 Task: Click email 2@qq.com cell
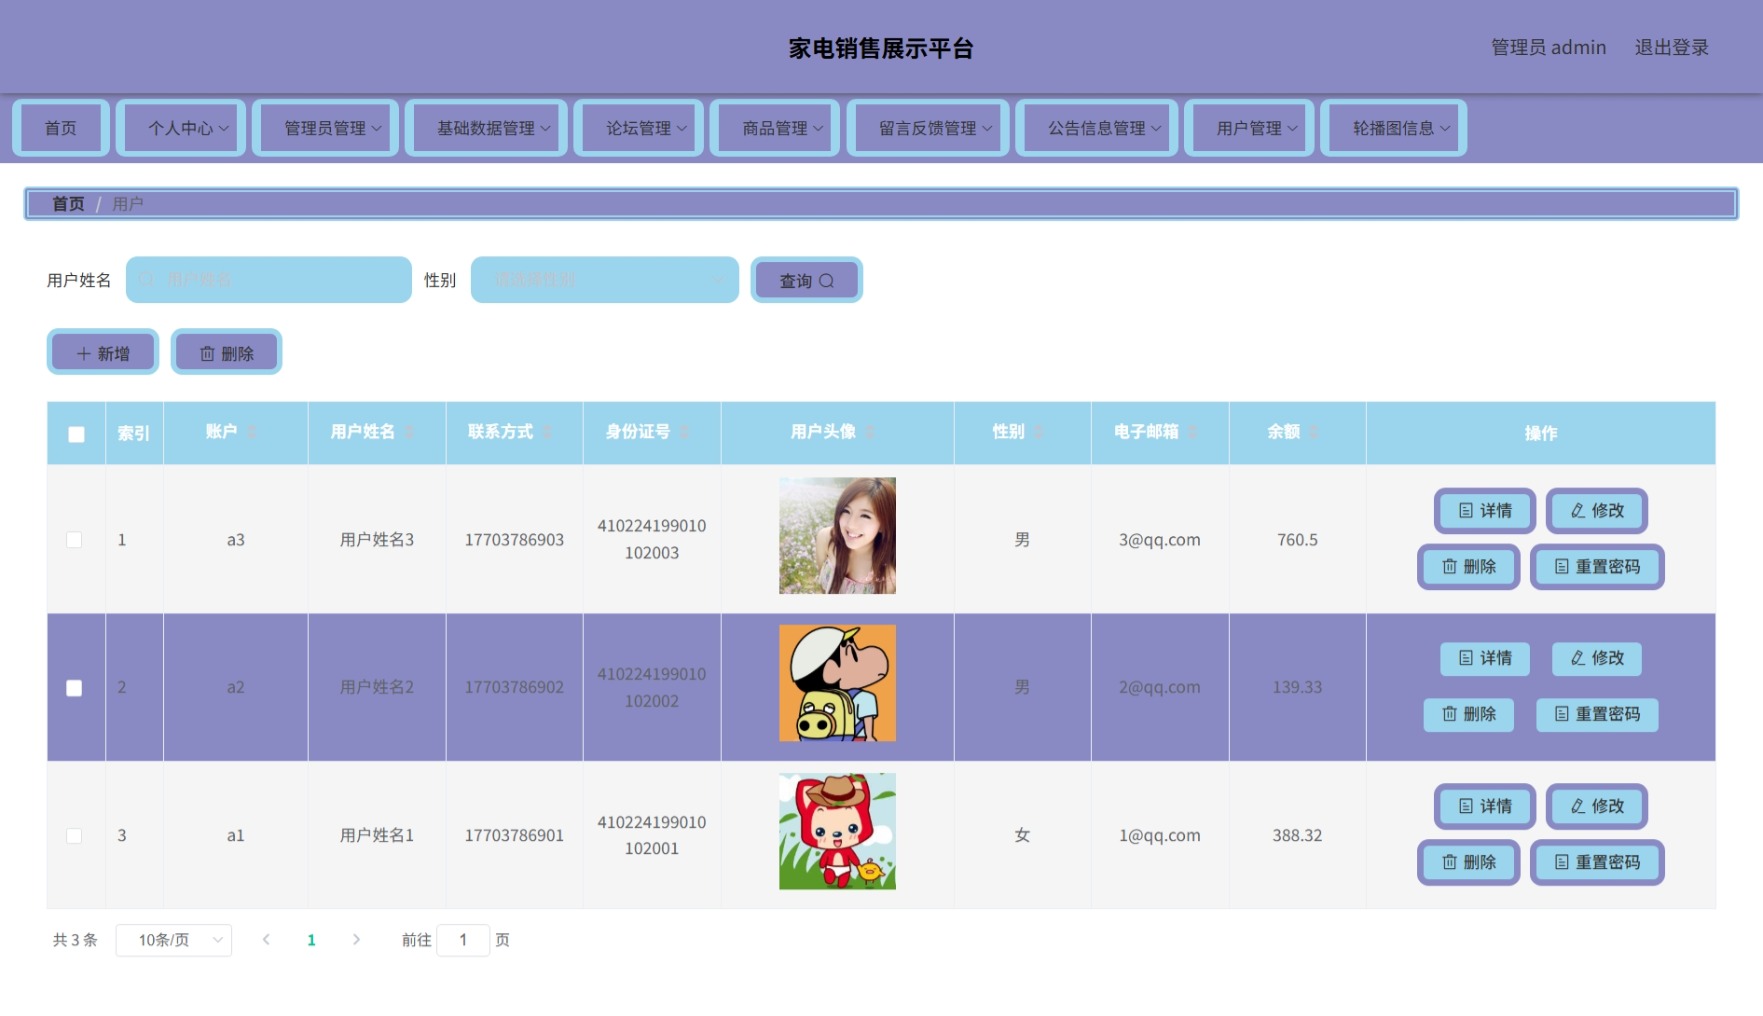click(1159, 688)
